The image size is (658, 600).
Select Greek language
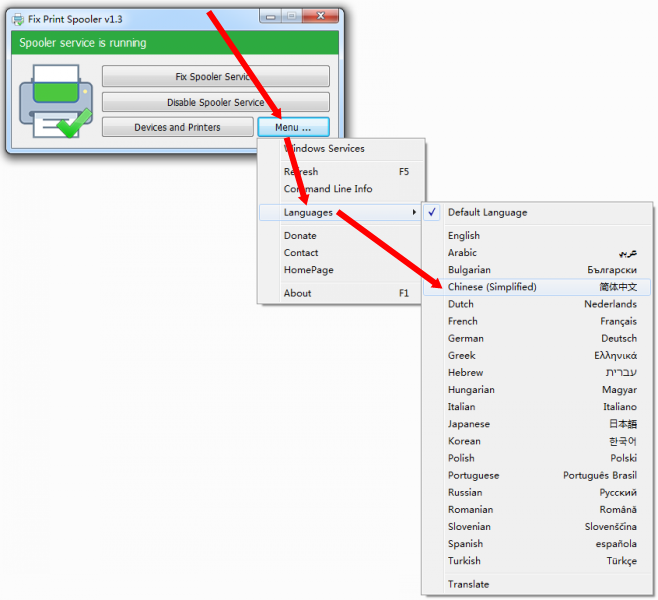tap(537, 356)
